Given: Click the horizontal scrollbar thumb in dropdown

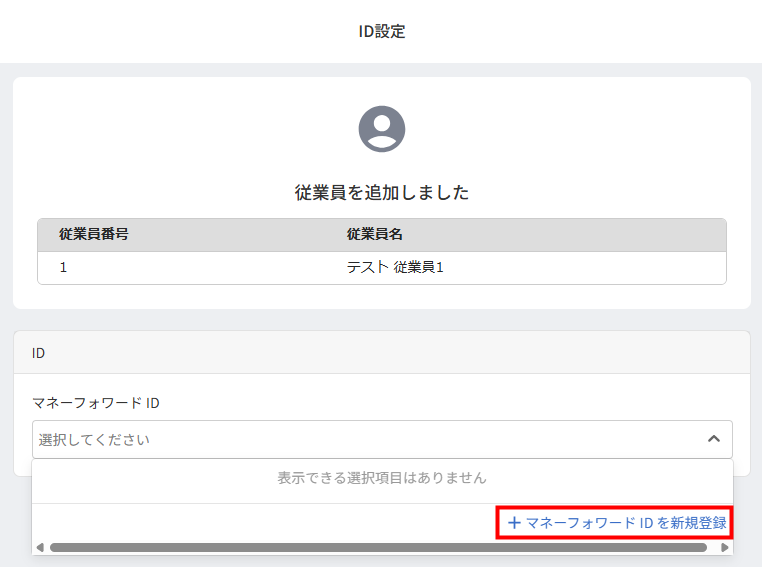Looking at the screenshot, I should click(x=378, y=548).
